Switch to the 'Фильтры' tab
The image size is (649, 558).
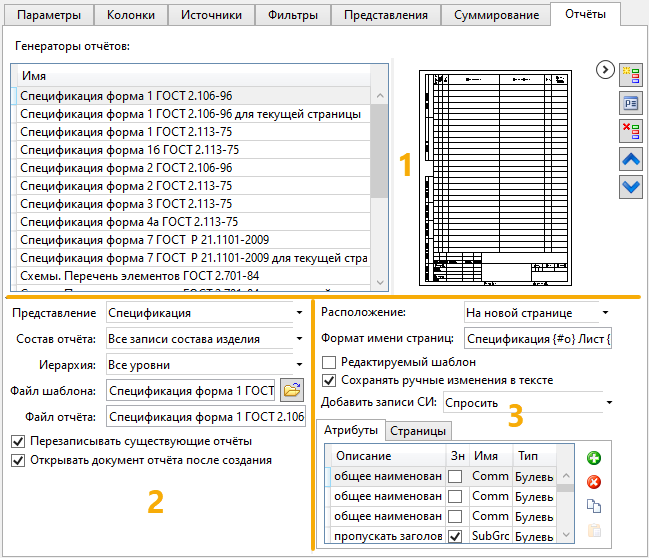point(293,15)
